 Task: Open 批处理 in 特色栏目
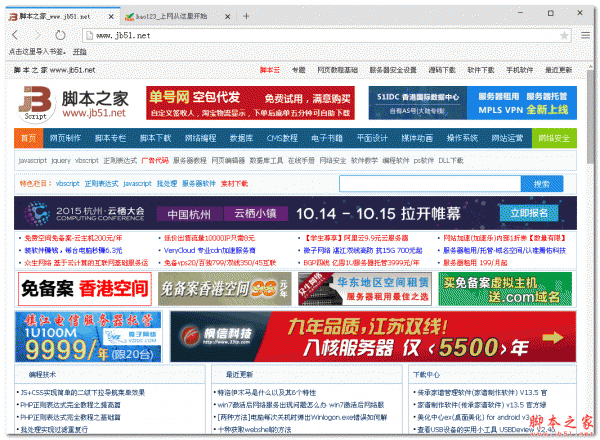(167, 184)
